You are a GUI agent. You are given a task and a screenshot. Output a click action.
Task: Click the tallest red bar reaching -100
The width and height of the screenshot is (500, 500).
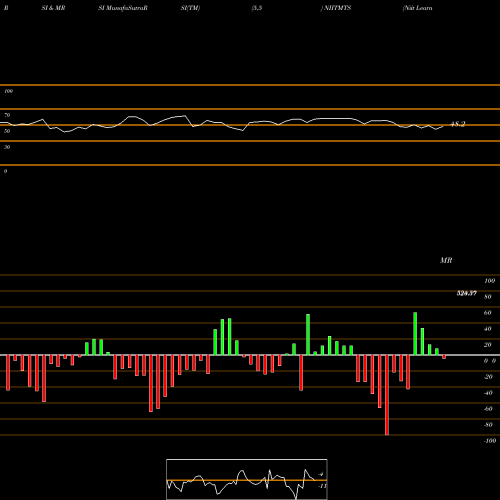pos(387,395)
